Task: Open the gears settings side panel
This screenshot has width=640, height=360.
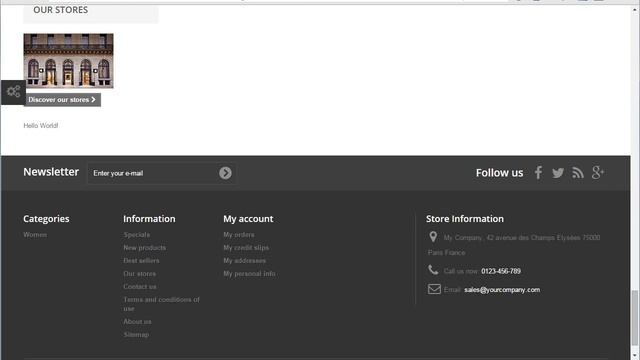Action: click(x=13, y=92)
